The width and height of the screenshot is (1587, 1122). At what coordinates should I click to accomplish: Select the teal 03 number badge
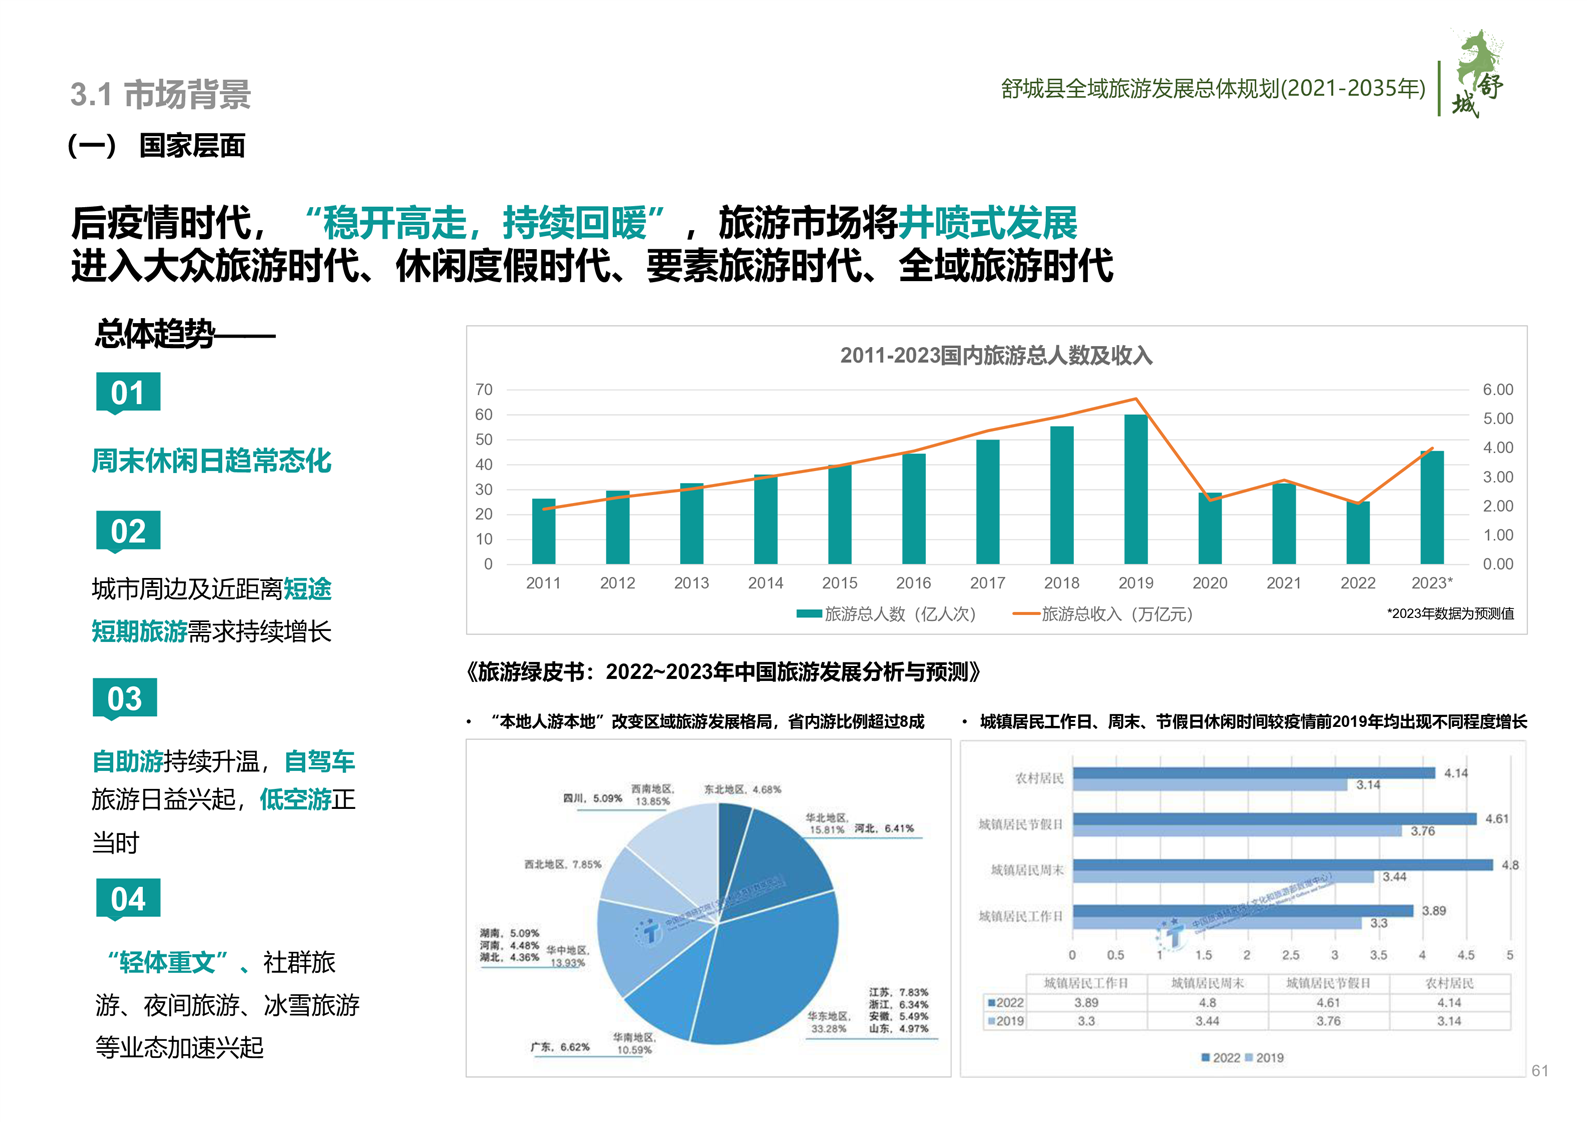click(125, 698)
